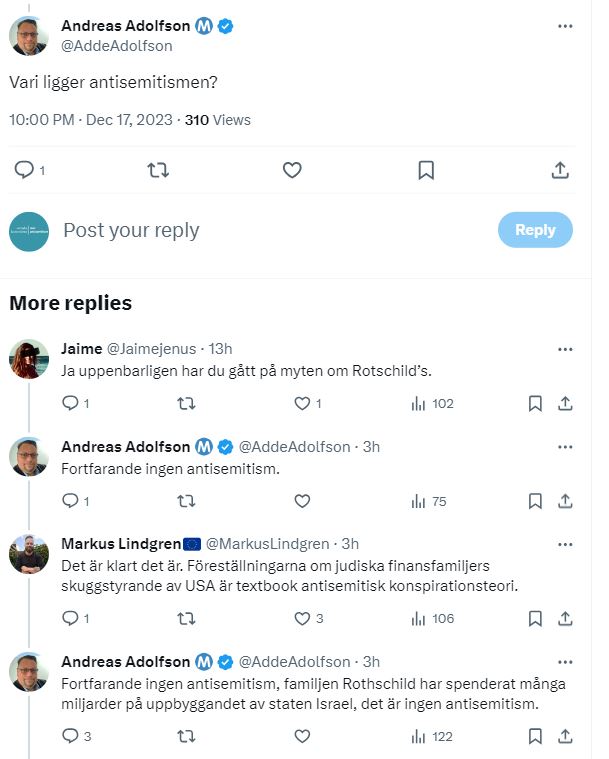The height and width of the screenshot is (759, 609).
Task: Open more options on the last Andreas reply
Action: tap(565, 662)
